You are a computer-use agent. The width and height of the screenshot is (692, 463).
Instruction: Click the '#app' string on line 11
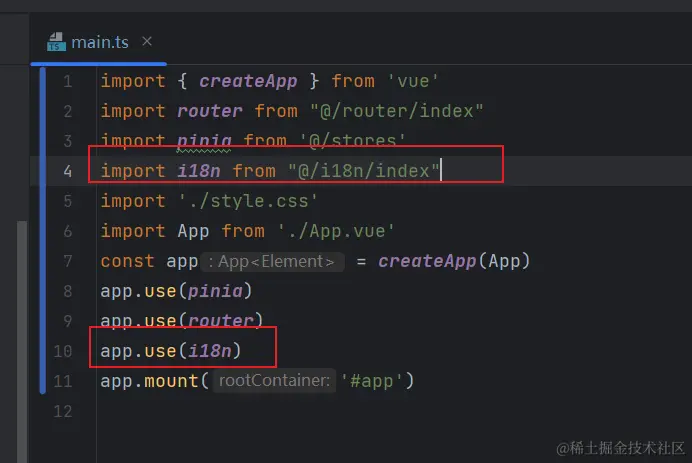[x=372, y=381]
